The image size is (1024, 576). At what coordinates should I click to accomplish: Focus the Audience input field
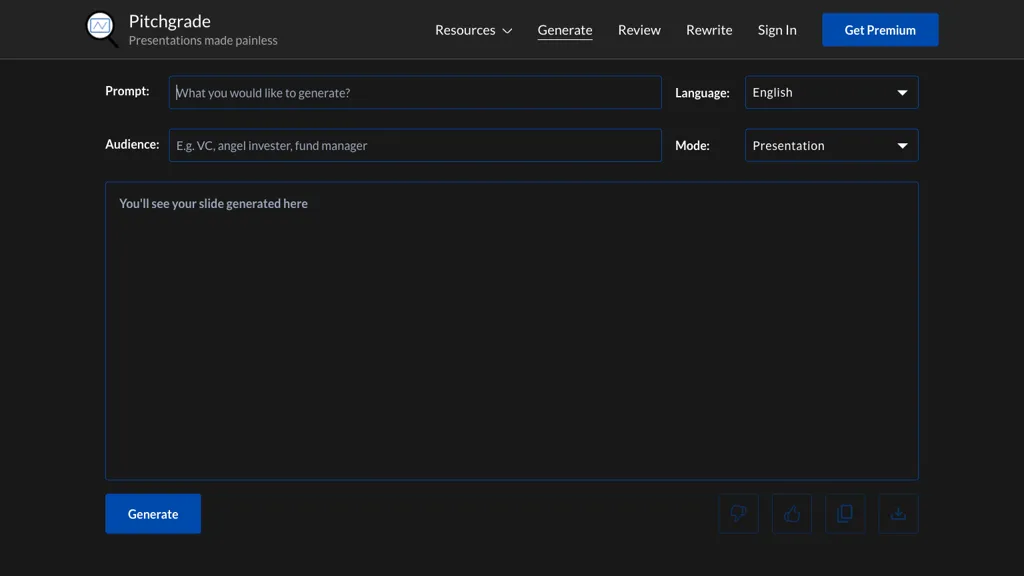[415, 145]
